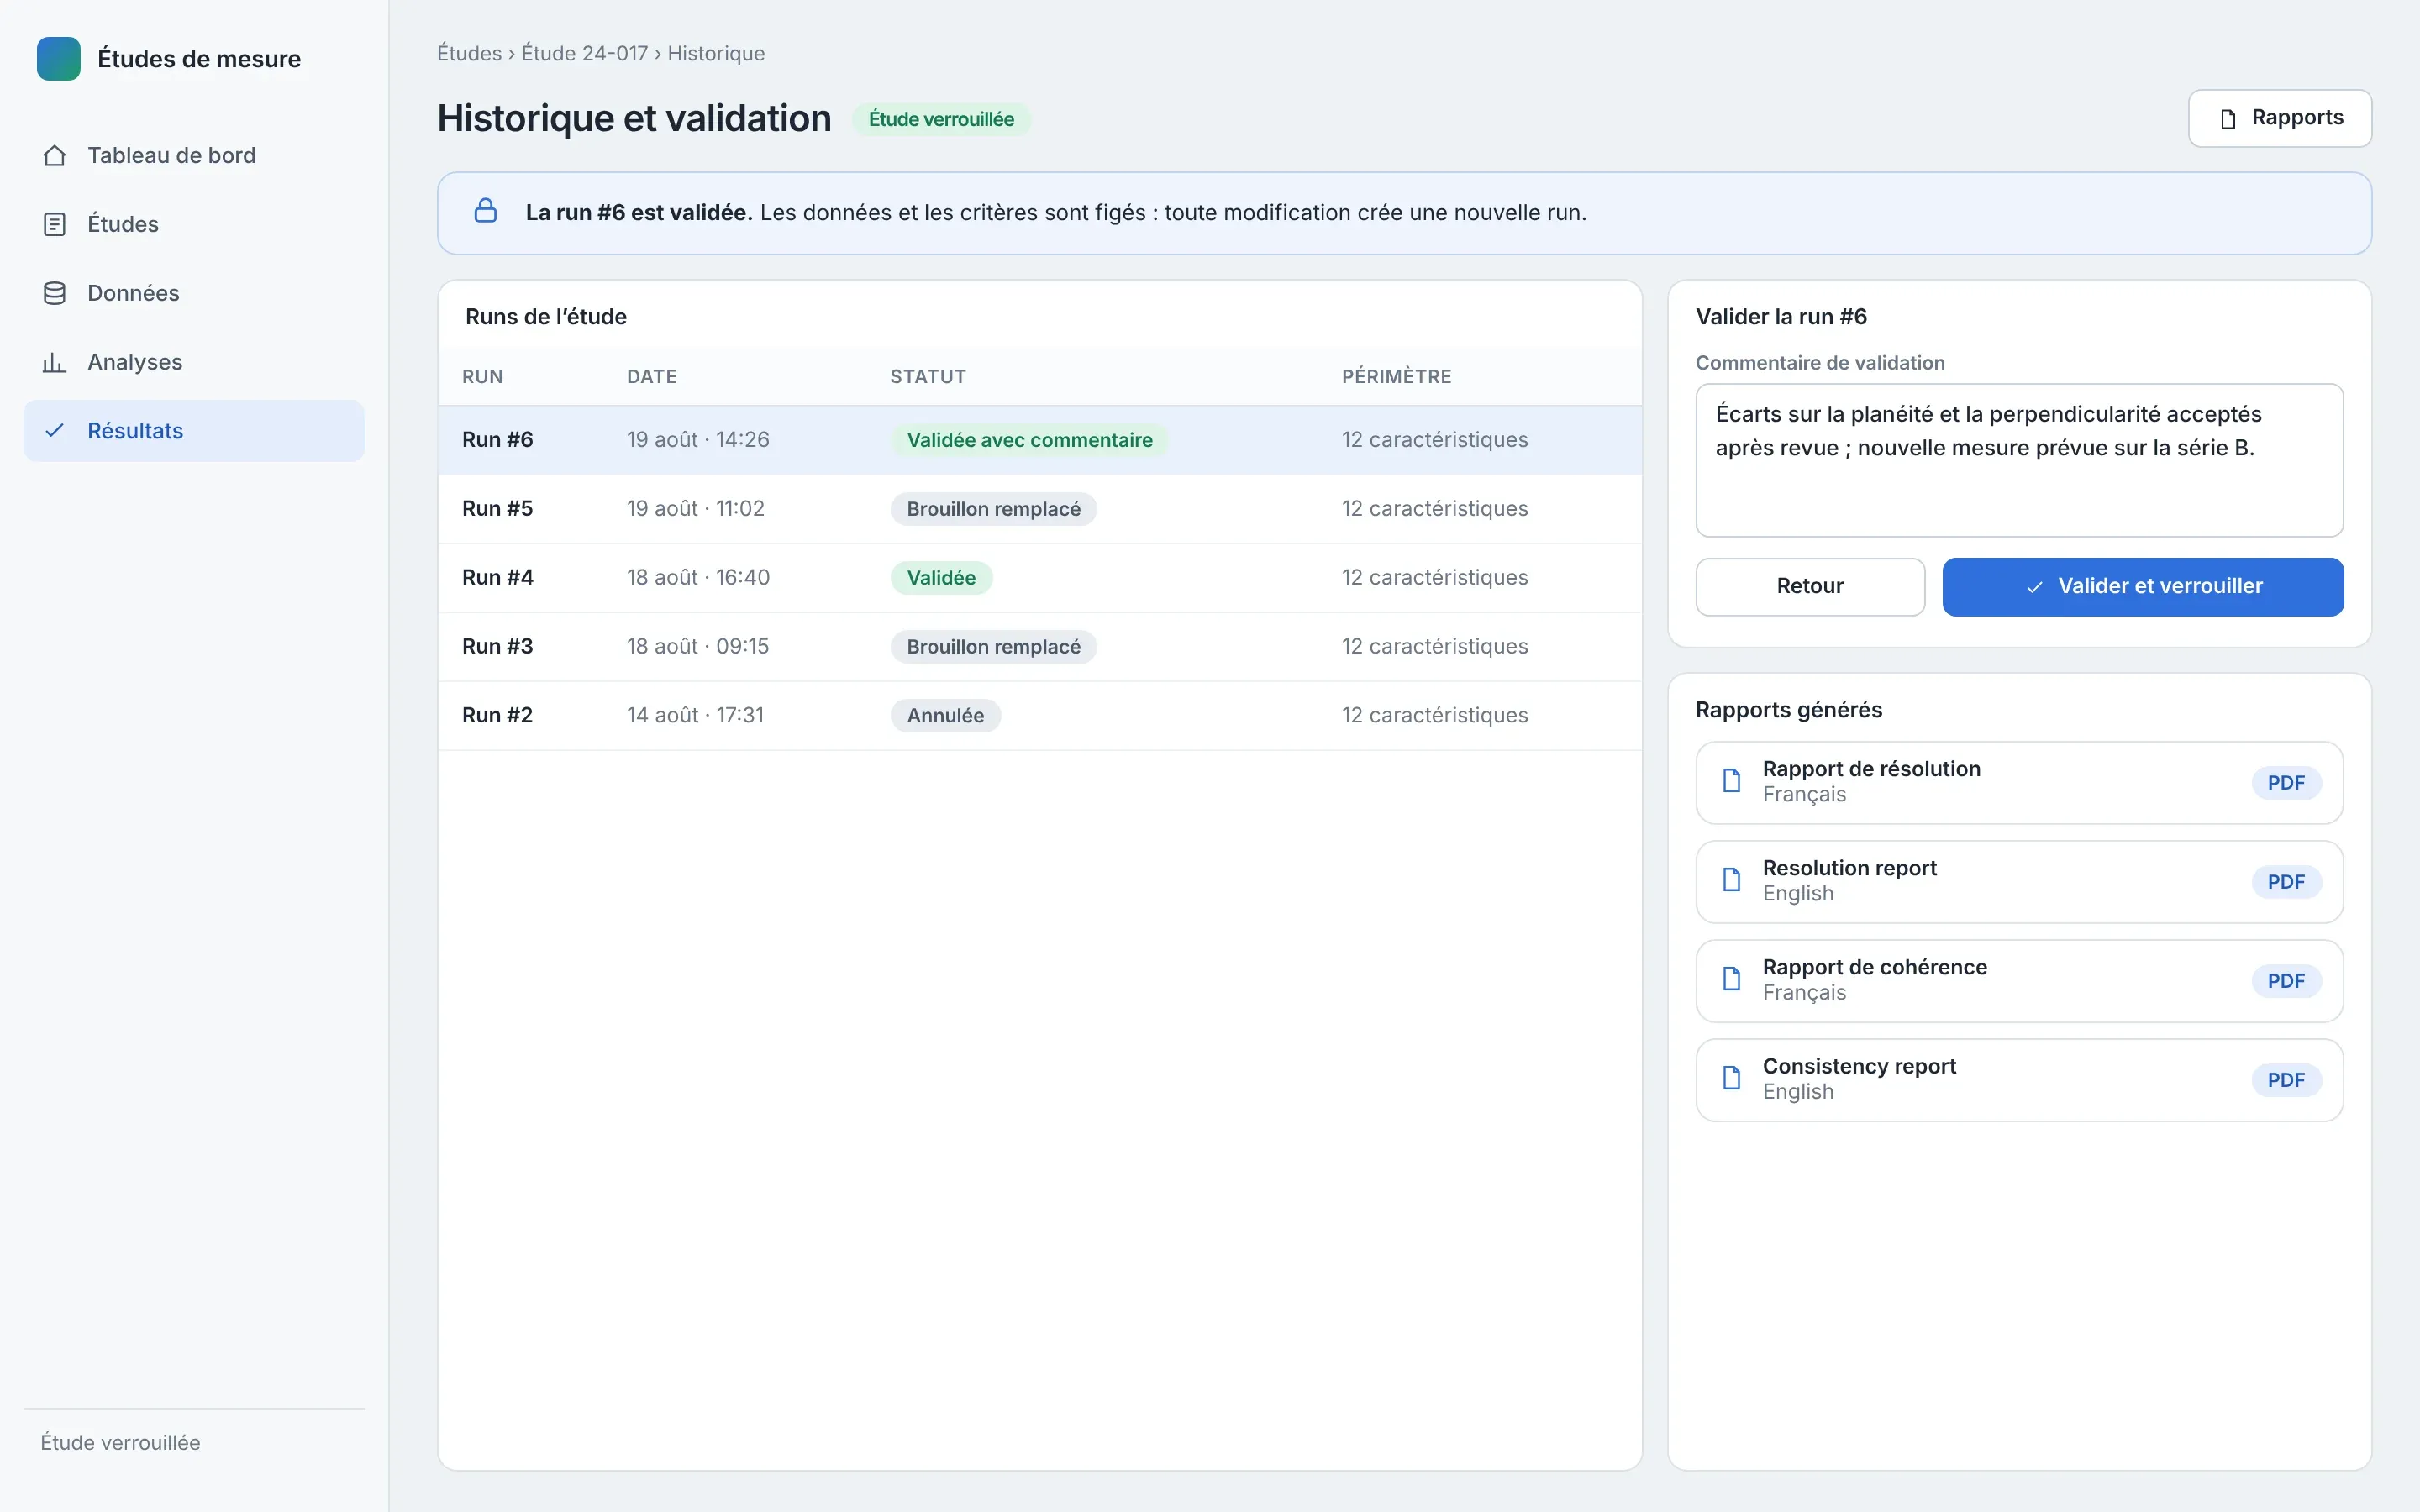This screenshot has height=1512, width=2420.
Task: Open the Rapports button at top right
Action: click(x=2280, y=118)
